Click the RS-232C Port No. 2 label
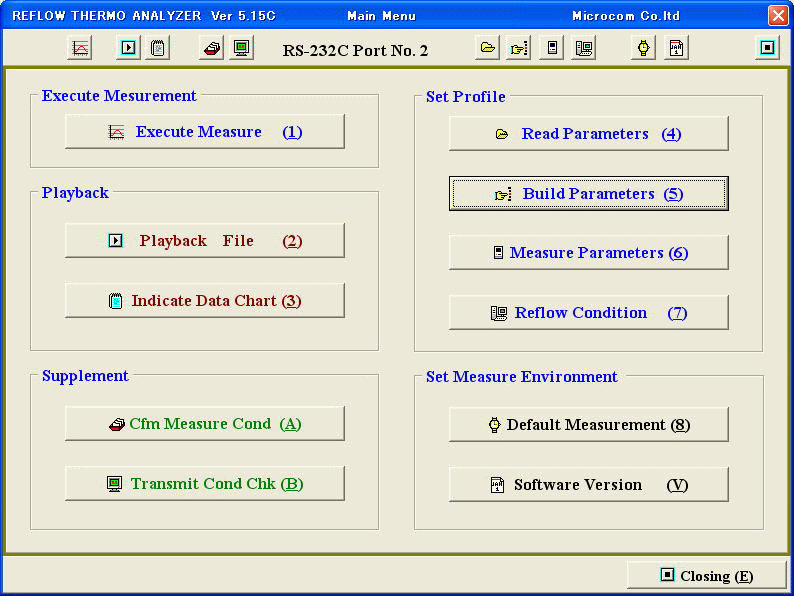 point(355,51)
